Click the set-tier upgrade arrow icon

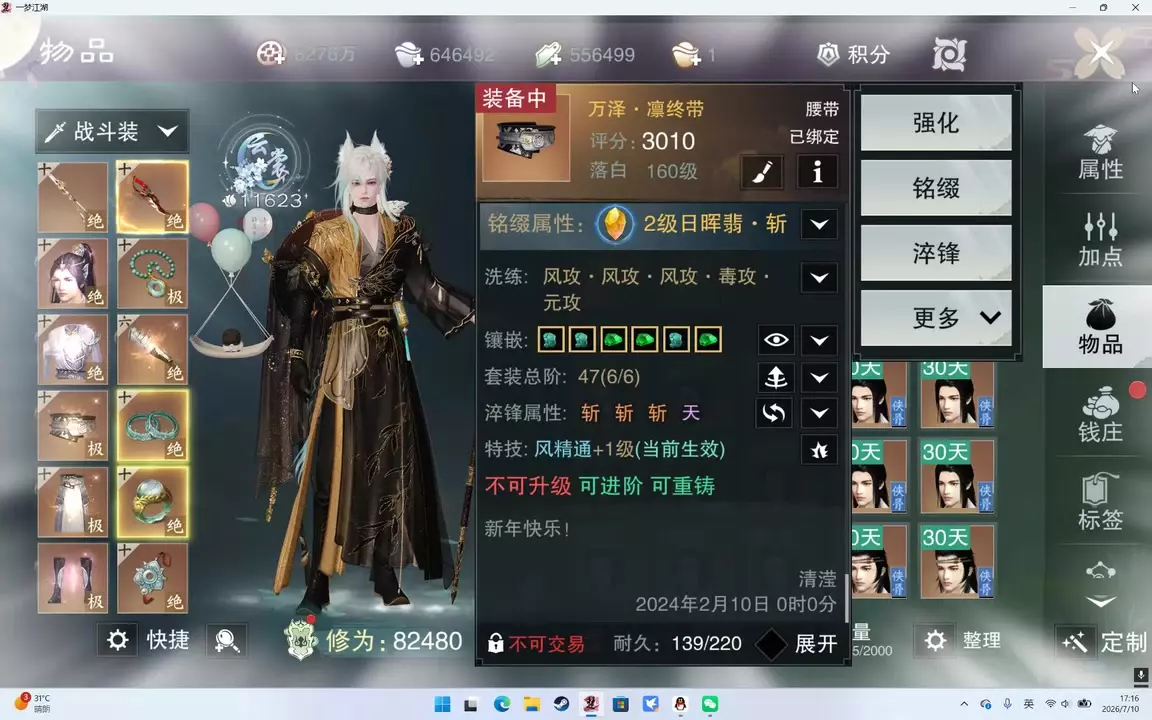[776, 378]
